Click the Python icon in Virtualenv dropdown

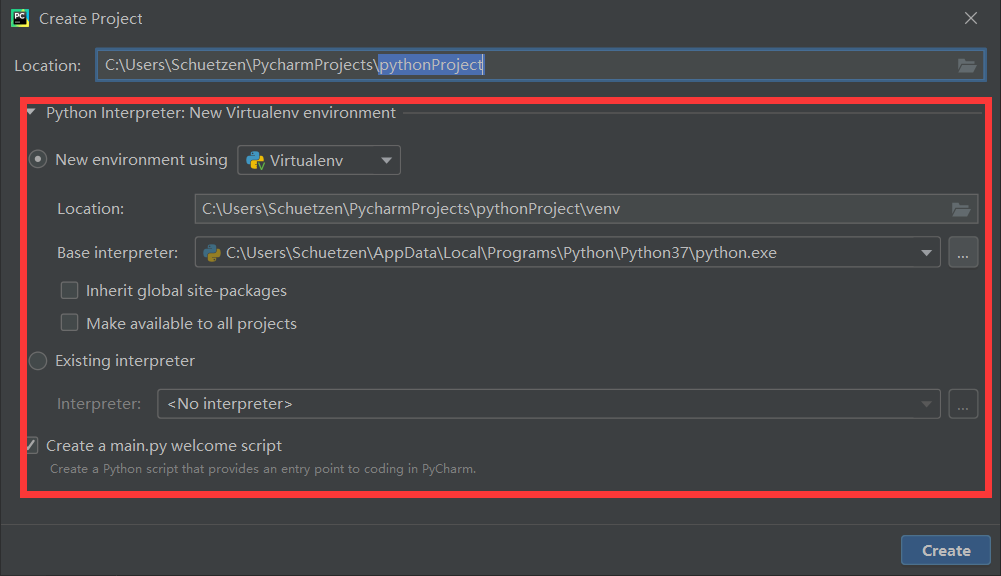pos(255,160)
